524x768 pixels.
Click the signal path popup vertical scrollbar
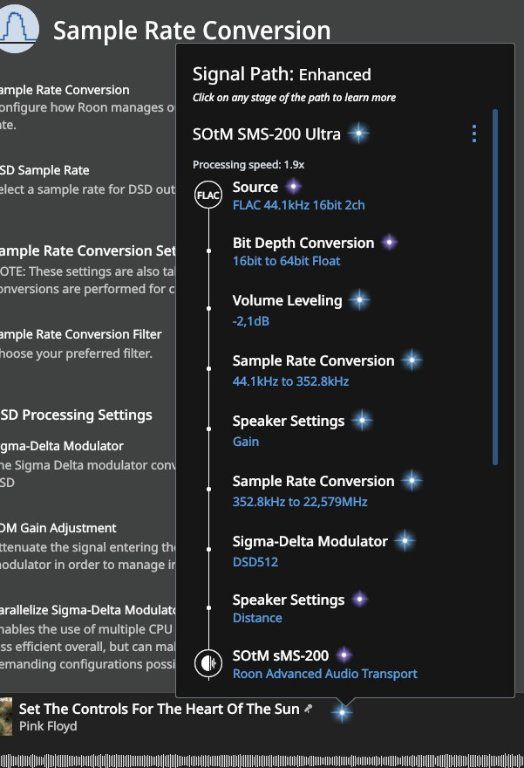[495, 287]
